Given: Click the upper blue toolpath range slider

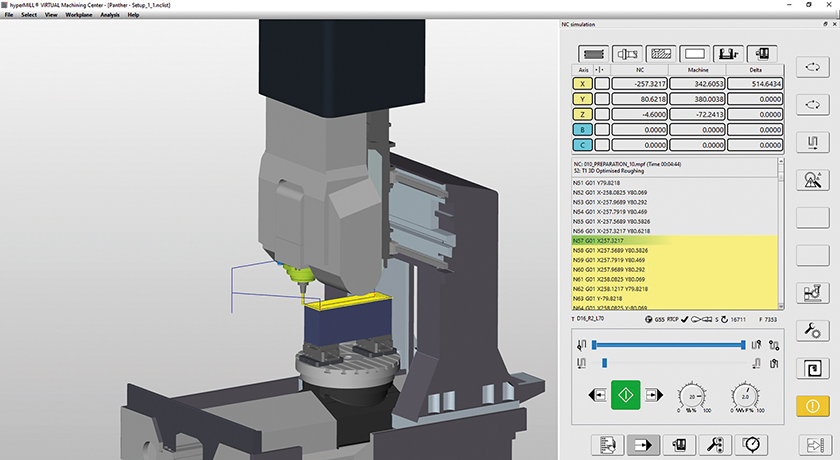Looking at the screenshot, I should click(668, 344).
